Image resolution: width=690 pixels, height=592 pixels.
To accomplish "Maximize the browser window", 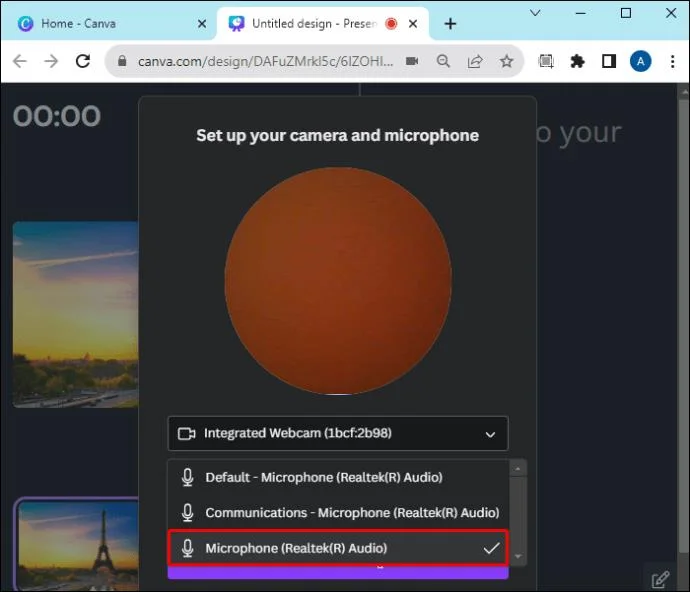I will [x=626, y=13].
